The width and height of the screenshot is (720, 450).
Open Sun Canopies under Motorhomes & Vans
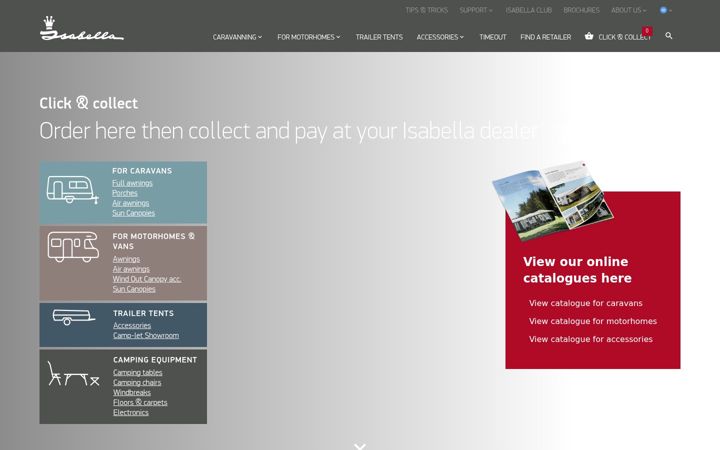tap(134, 289)
